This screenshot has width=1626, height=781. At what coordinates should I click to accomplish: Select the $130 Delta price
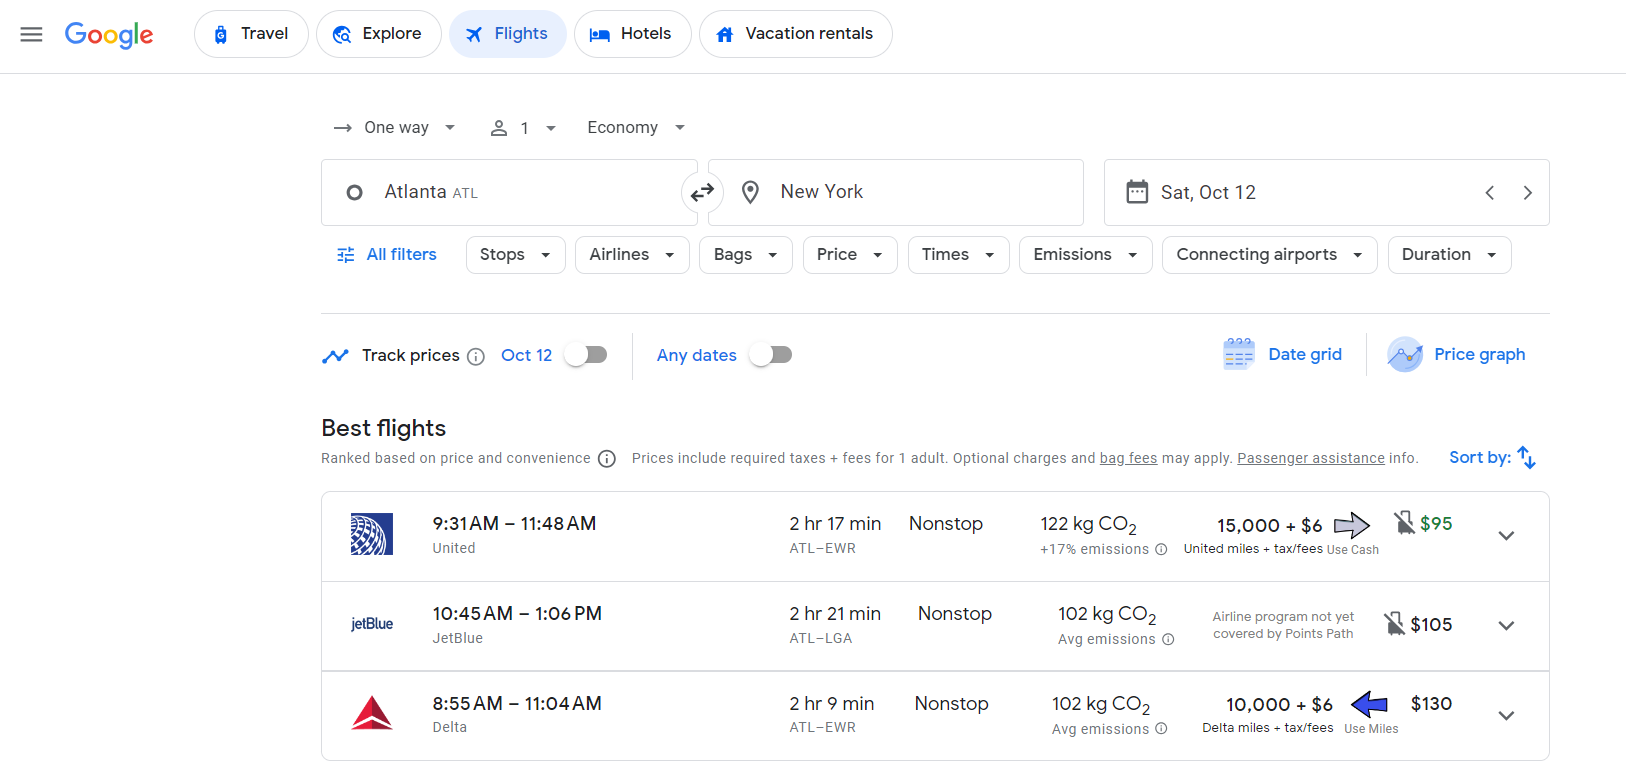[1431, 704]
